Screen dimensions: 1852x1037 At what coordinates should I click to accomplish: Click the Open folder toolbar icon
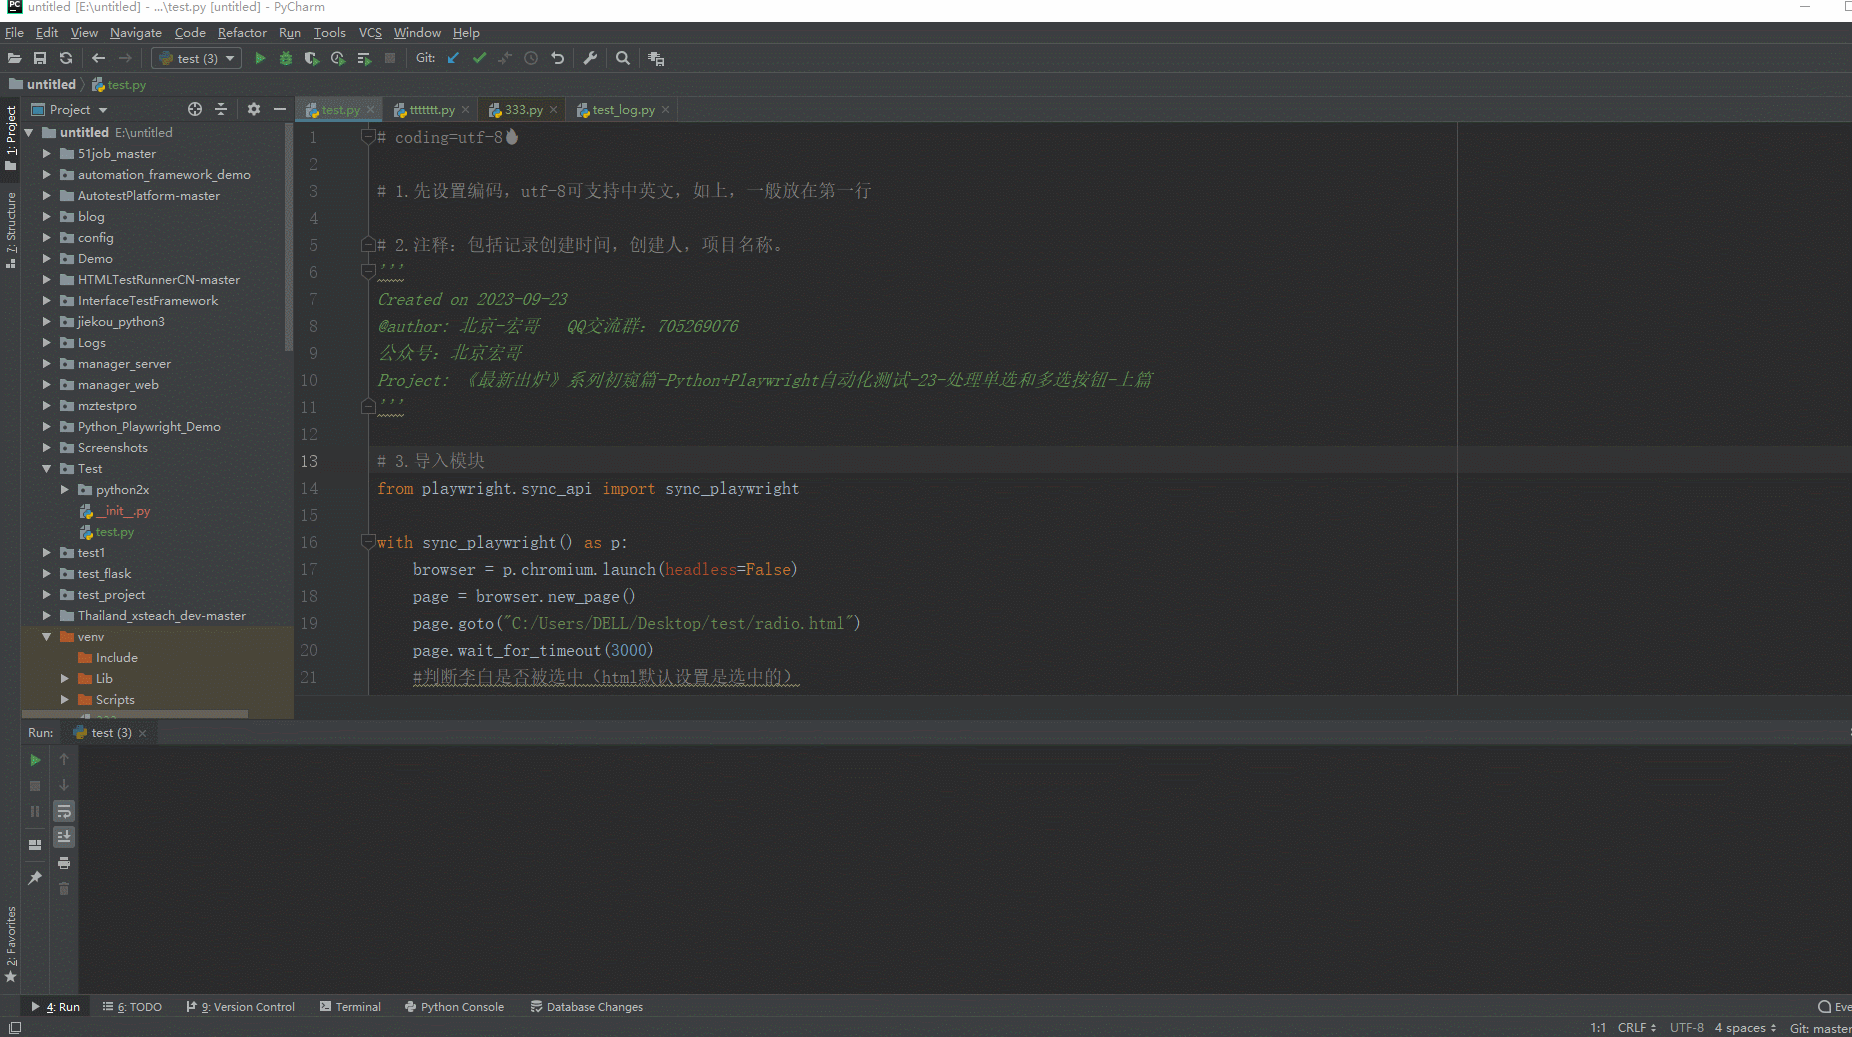tap(14, 58)
